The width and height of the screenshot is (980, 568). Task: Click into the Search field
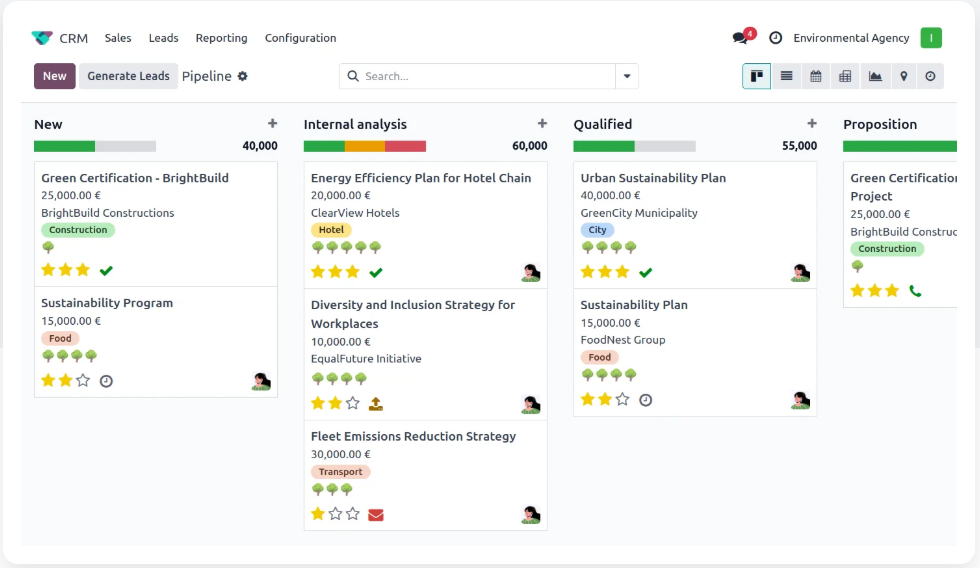(x=478, y=76)
